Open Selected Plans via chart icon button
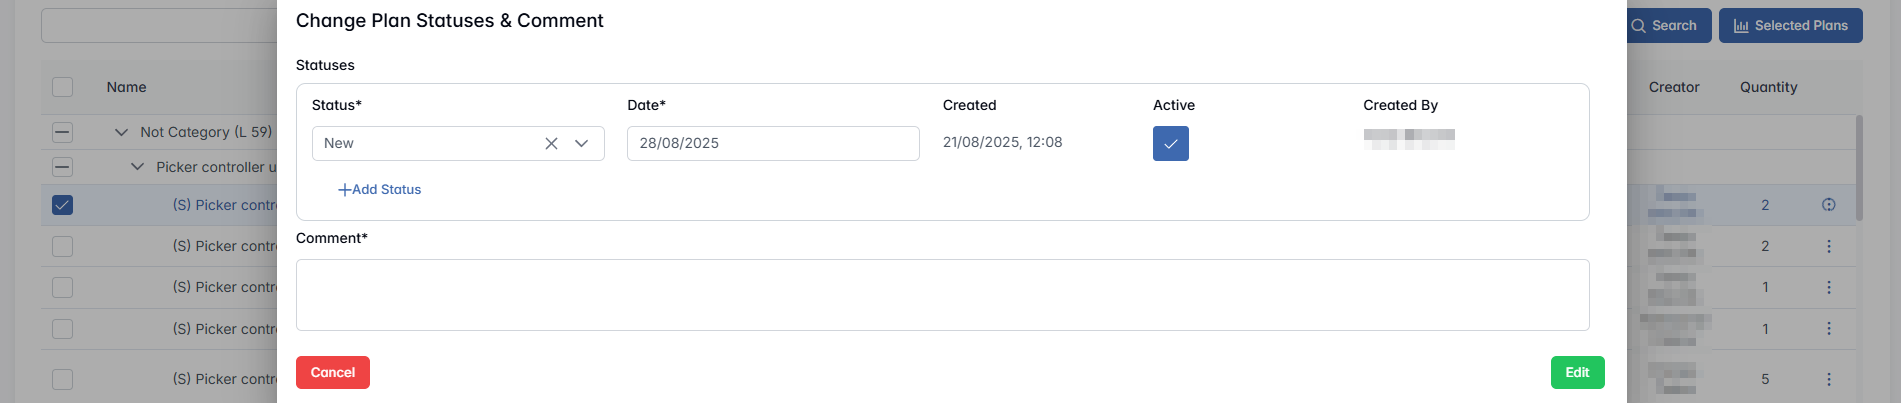Image resolution: width=1901 pixels, height=403 pixels. pyautogui.click(x=1790, y=26)
